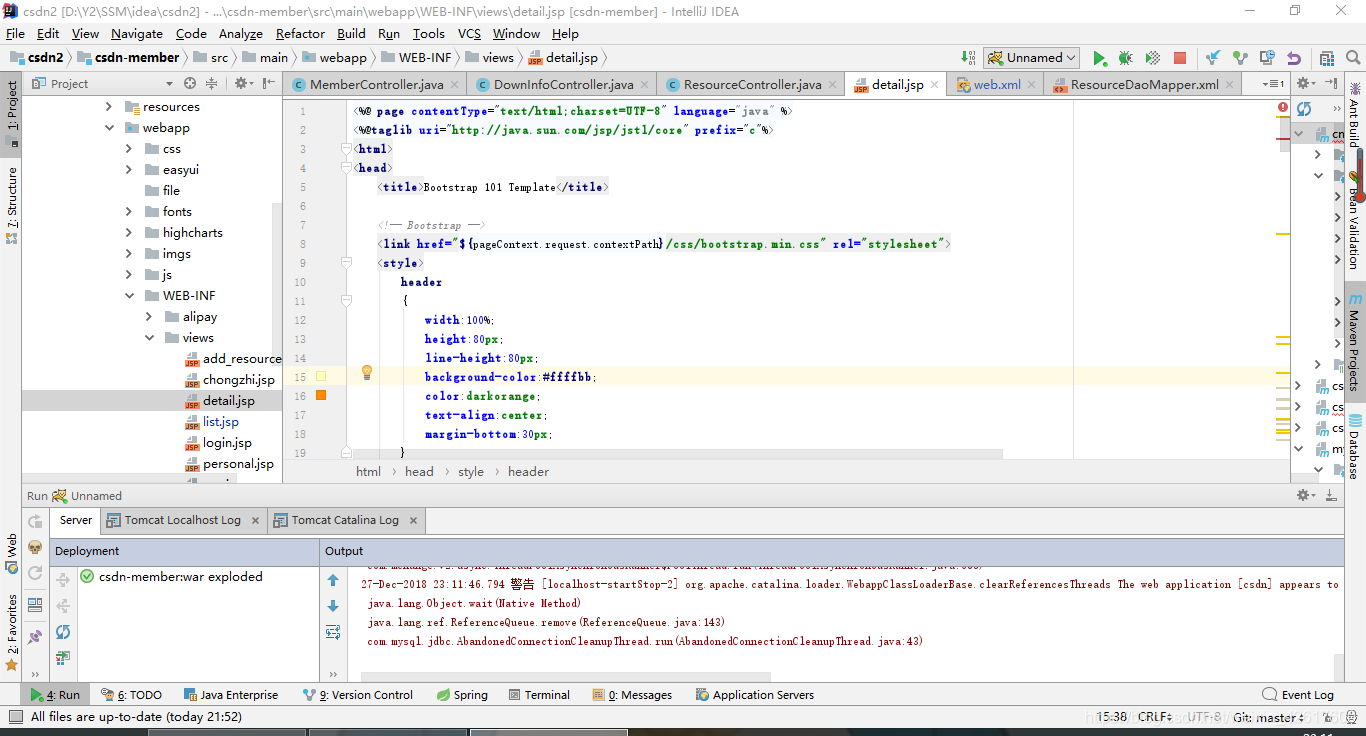
Task: Expand the alipay folder
Action: tap(149, 317)
